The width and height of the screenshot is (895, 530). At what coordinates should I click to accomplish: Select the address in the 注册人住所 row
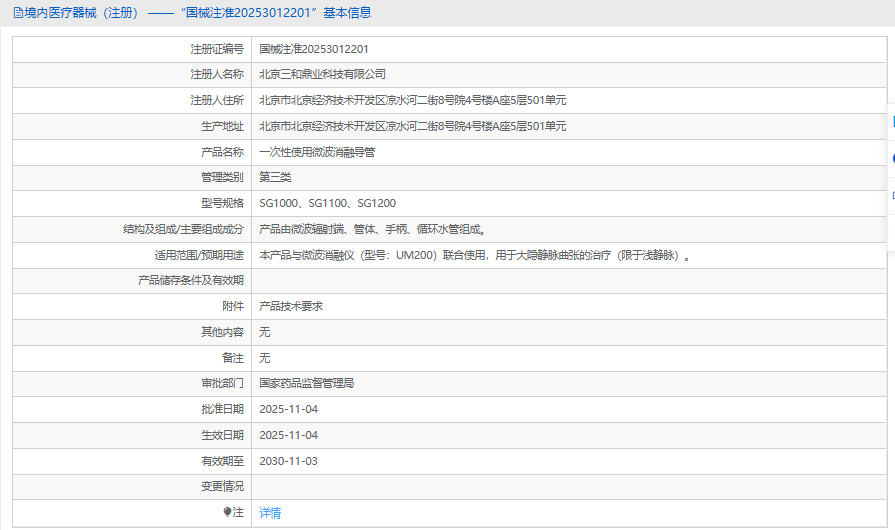click(413, 100)
